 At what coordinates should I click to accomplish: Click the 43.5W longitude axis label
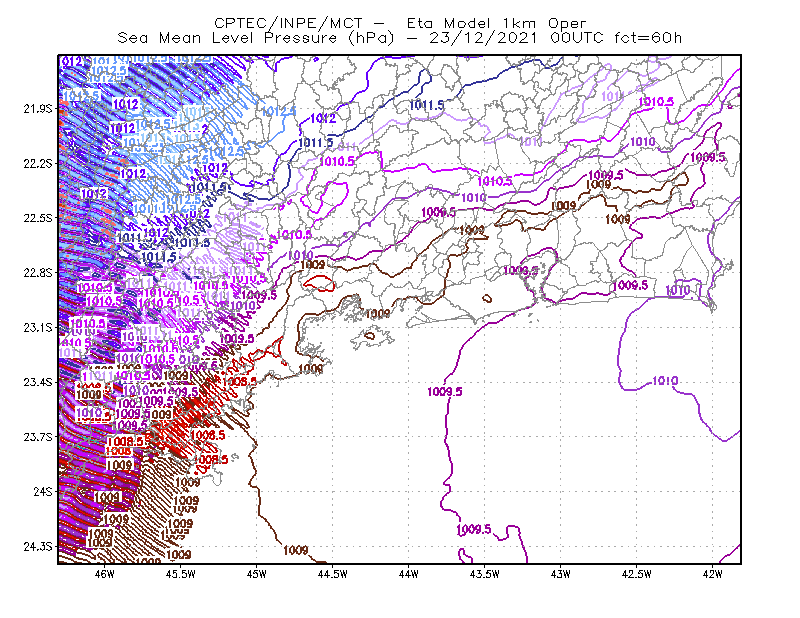(x=484, y=574)
